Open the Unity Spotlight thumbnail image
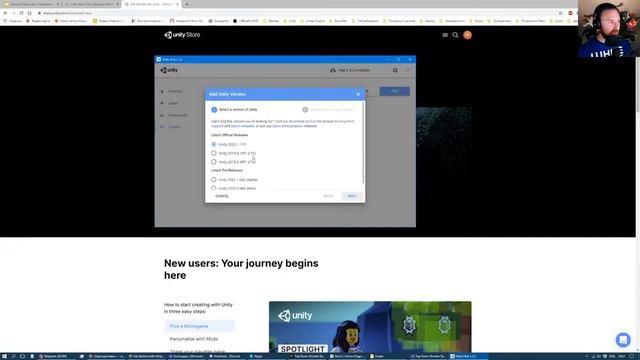This screenshot has width=640, height=360. click(370, 327)
